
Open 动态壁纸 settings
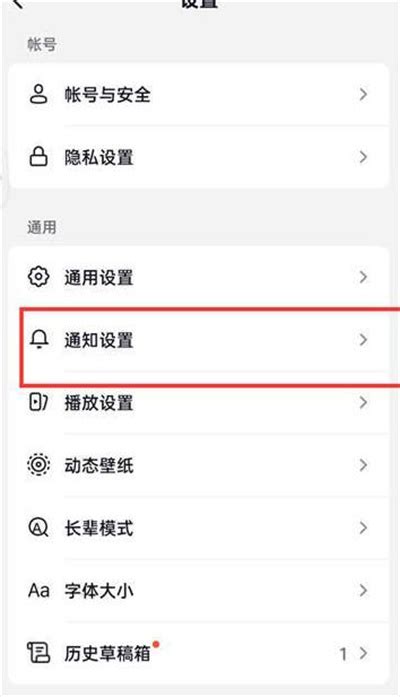click(x=199, y=465)
